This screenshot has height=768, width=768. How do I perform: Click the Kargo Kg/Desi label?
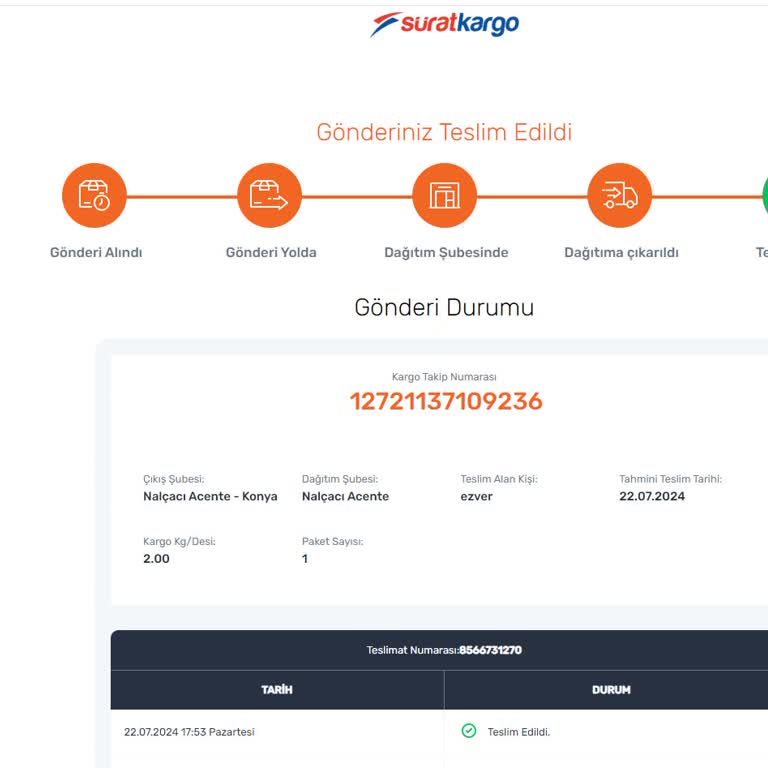point(179,541)
